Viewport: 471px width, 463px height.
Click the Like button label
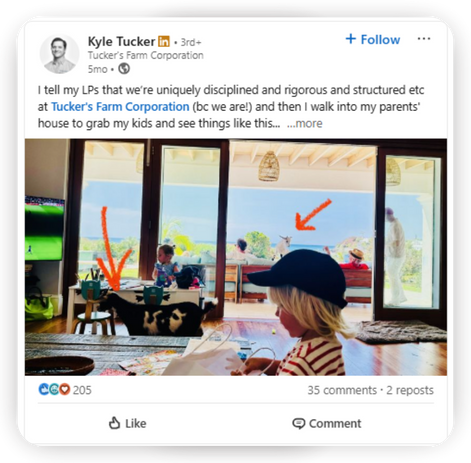click(136, 424)
